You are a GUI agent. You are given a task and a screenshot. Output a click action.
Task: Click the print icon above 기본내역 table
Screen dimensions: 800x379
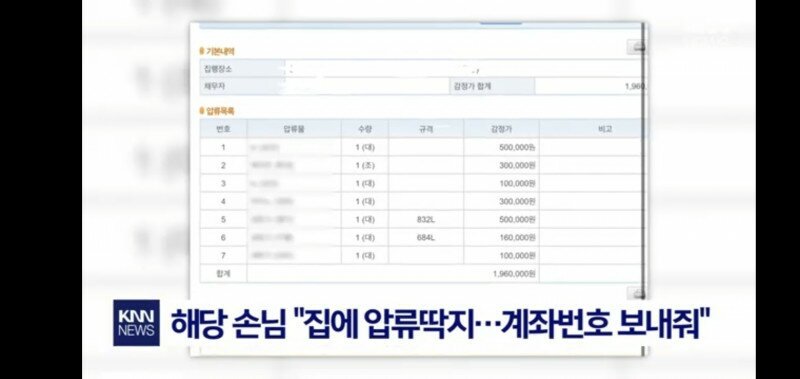point(636,47)
